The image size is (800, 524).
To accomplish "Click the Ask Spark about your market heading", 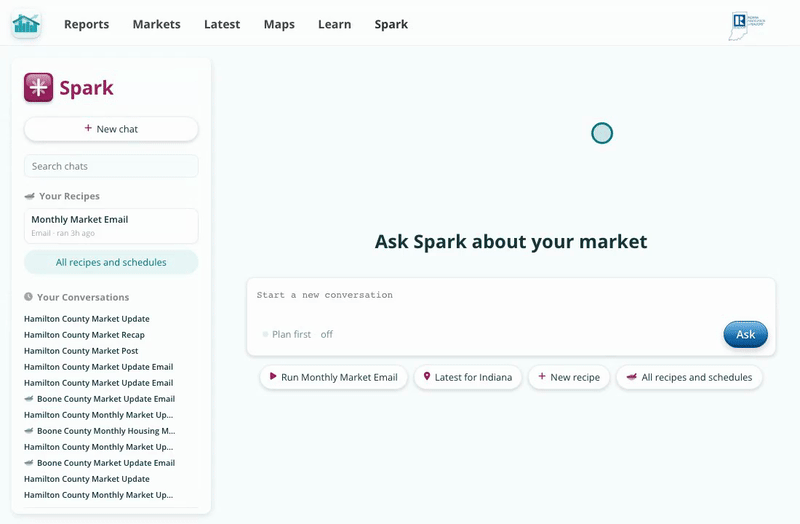I will pyautogui.click(x=511, y=242).
